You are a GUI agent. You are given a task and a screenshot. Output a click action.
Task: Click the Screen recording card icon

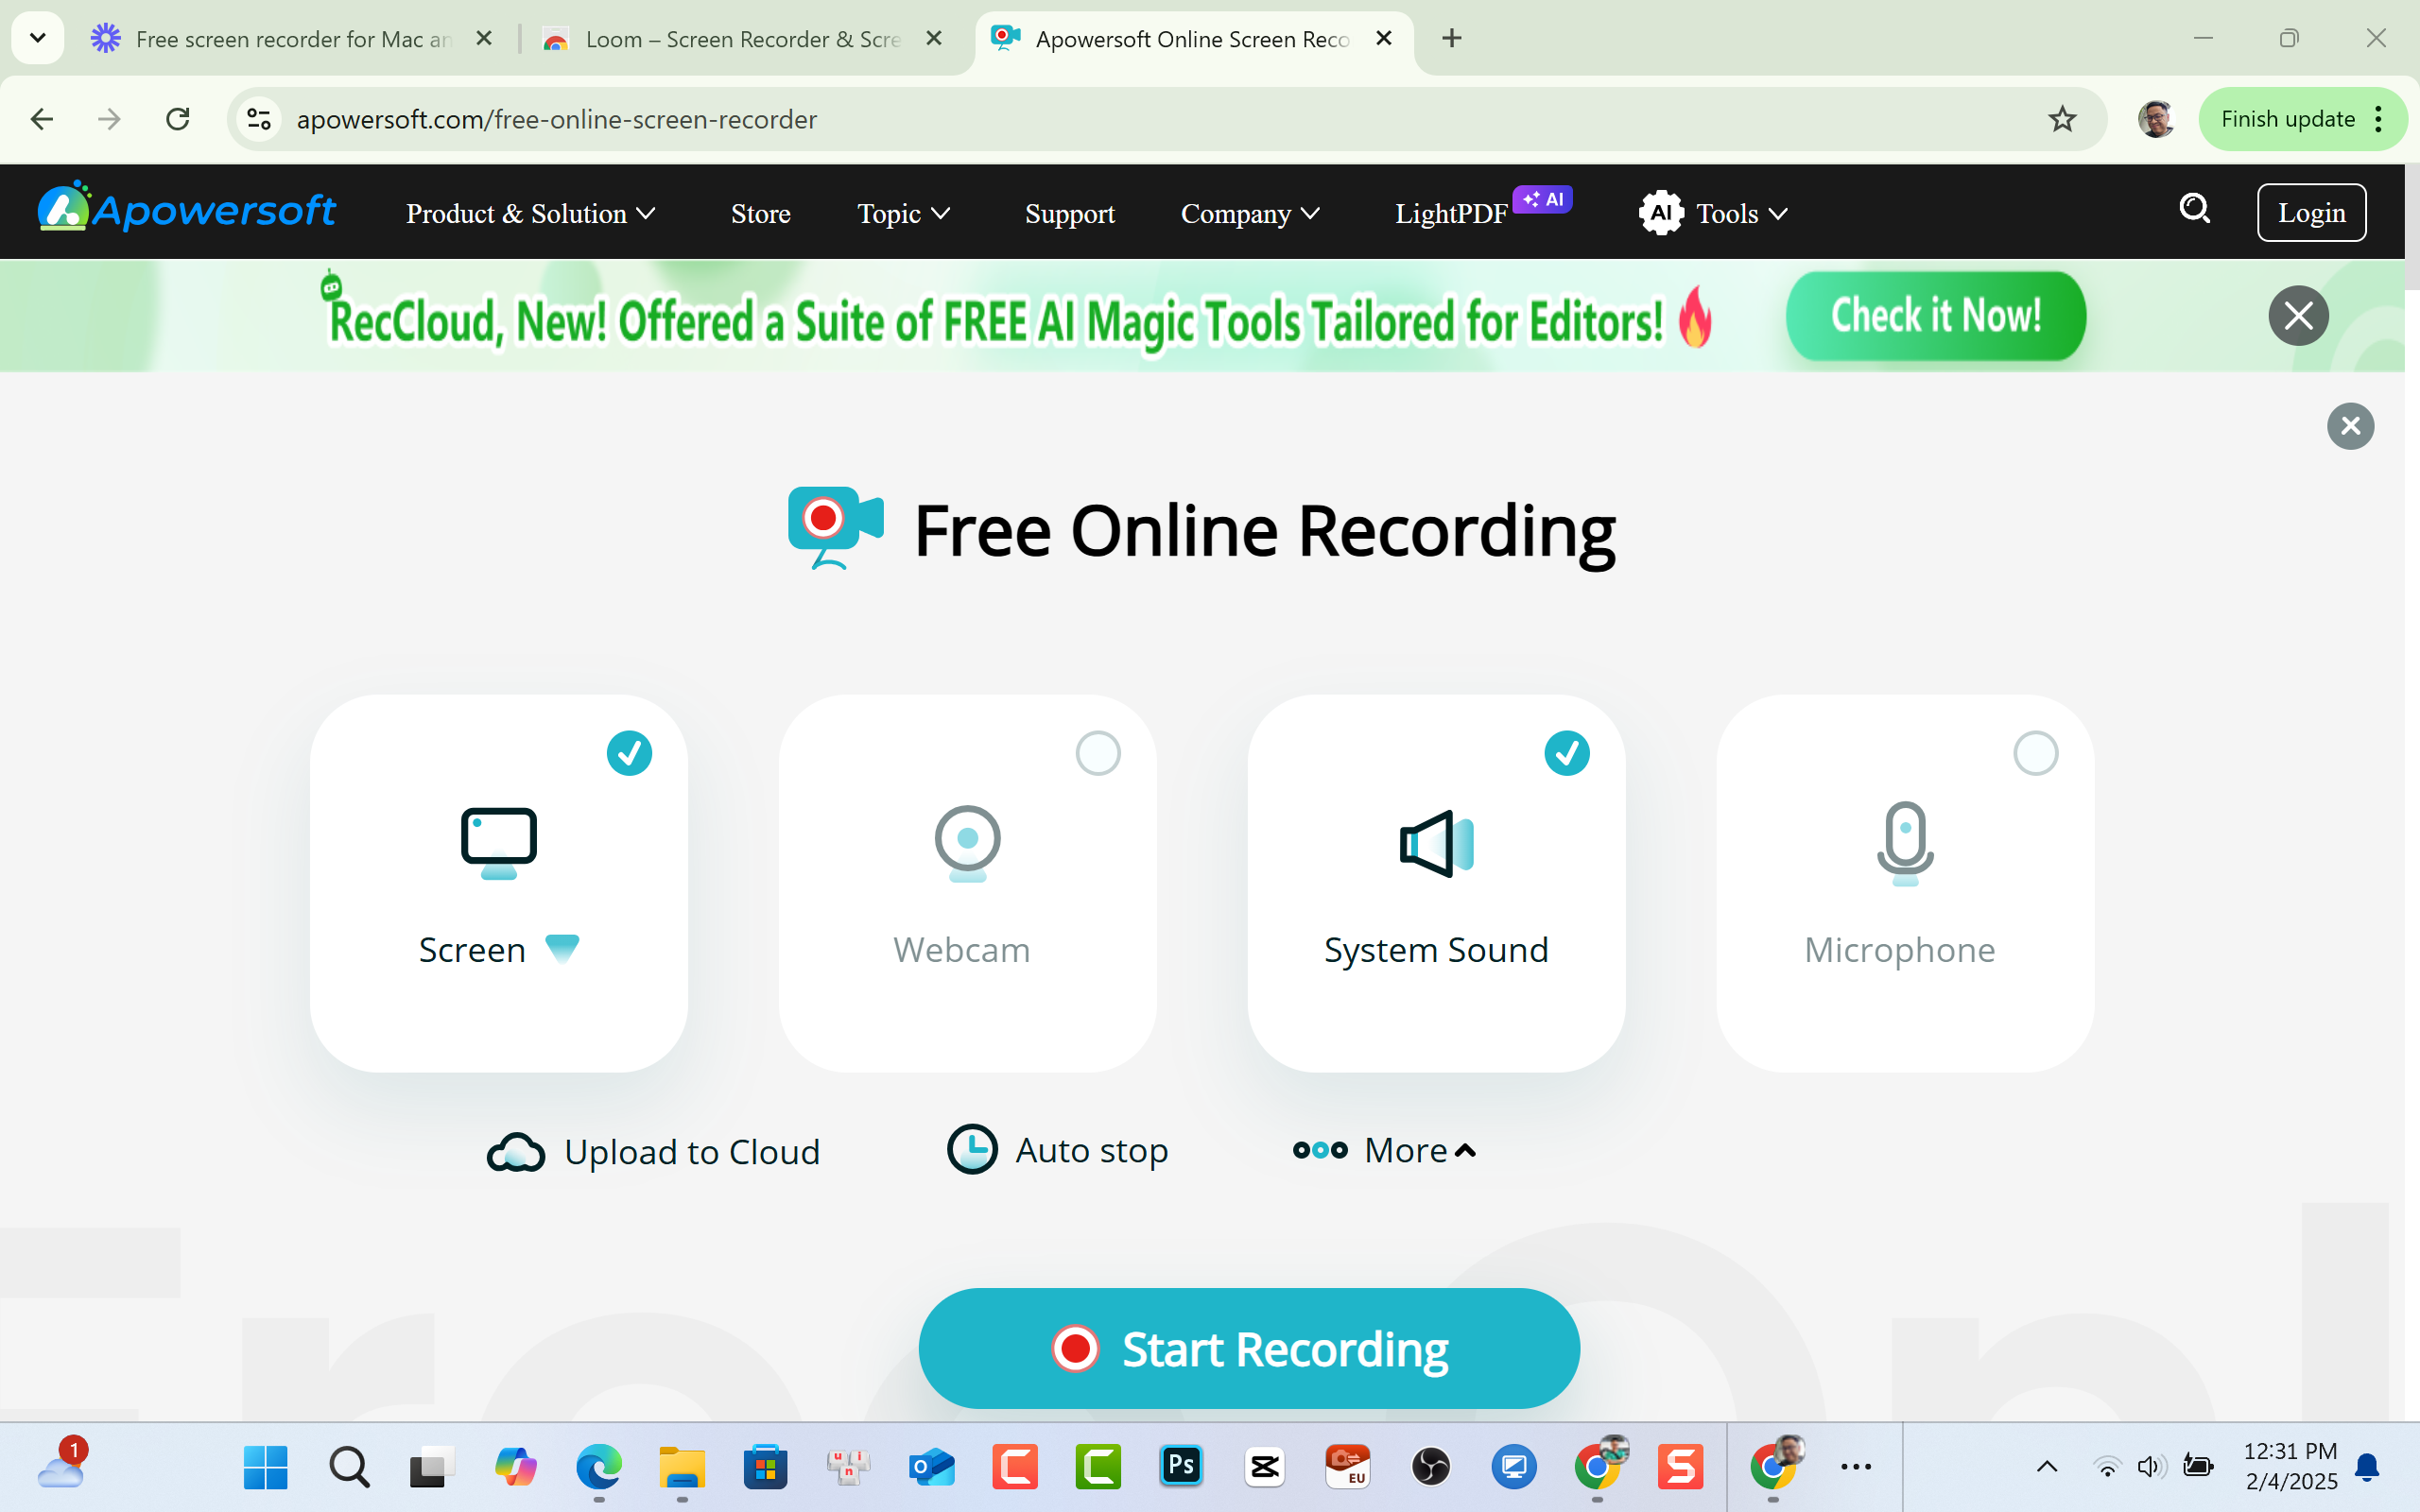(x=499, y=841)
